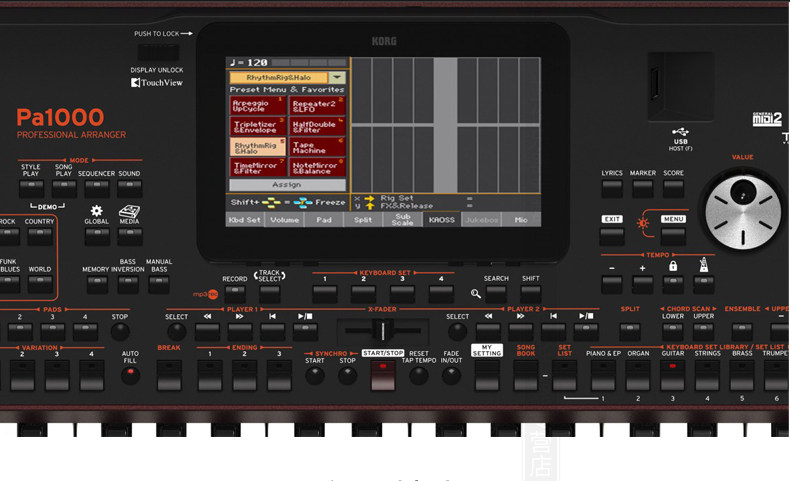Click the Search button beside magnifier icon
Viewport: 790px width, 481px height.
[x=496, y=294]
